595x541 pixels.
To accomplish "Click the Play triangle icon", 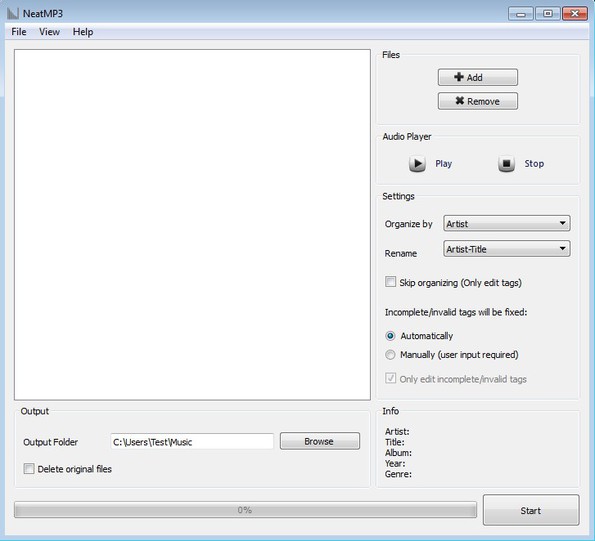I will [417, 164].
